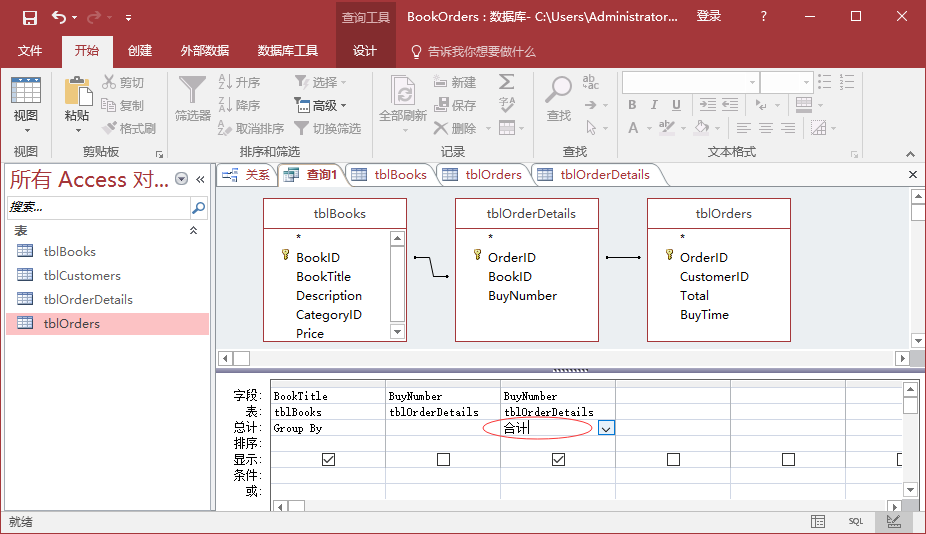Switch to SQL view in status bar
Viewport: 926px width, 534px height.
pos(856,522)
